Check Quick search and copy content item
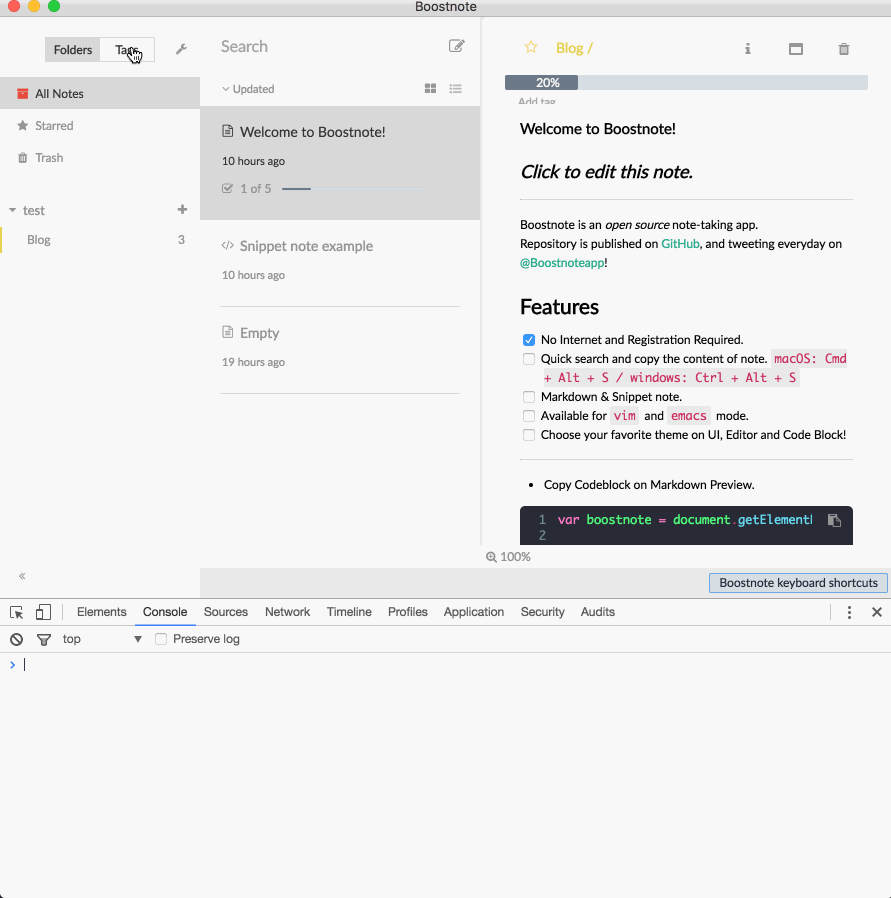The image size is (891, 898). [529, 359]
